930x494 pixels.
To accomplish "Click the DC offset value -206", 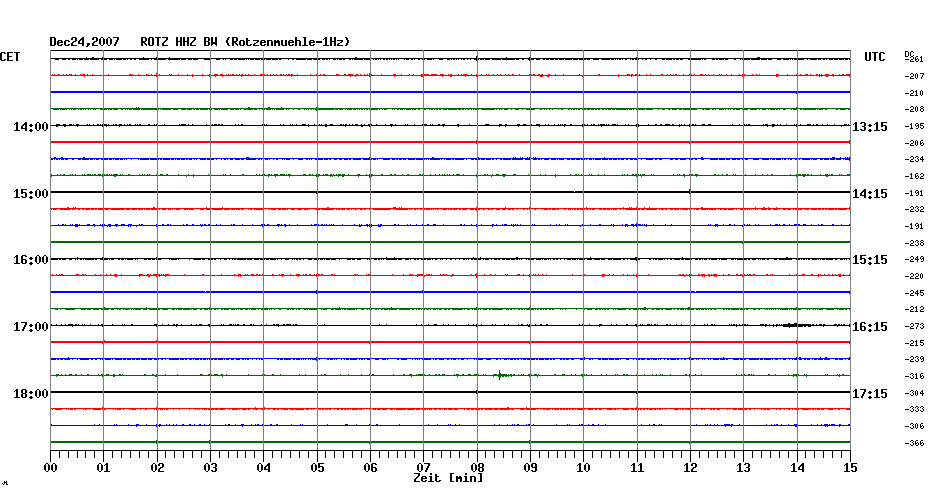I will [914, 144].
